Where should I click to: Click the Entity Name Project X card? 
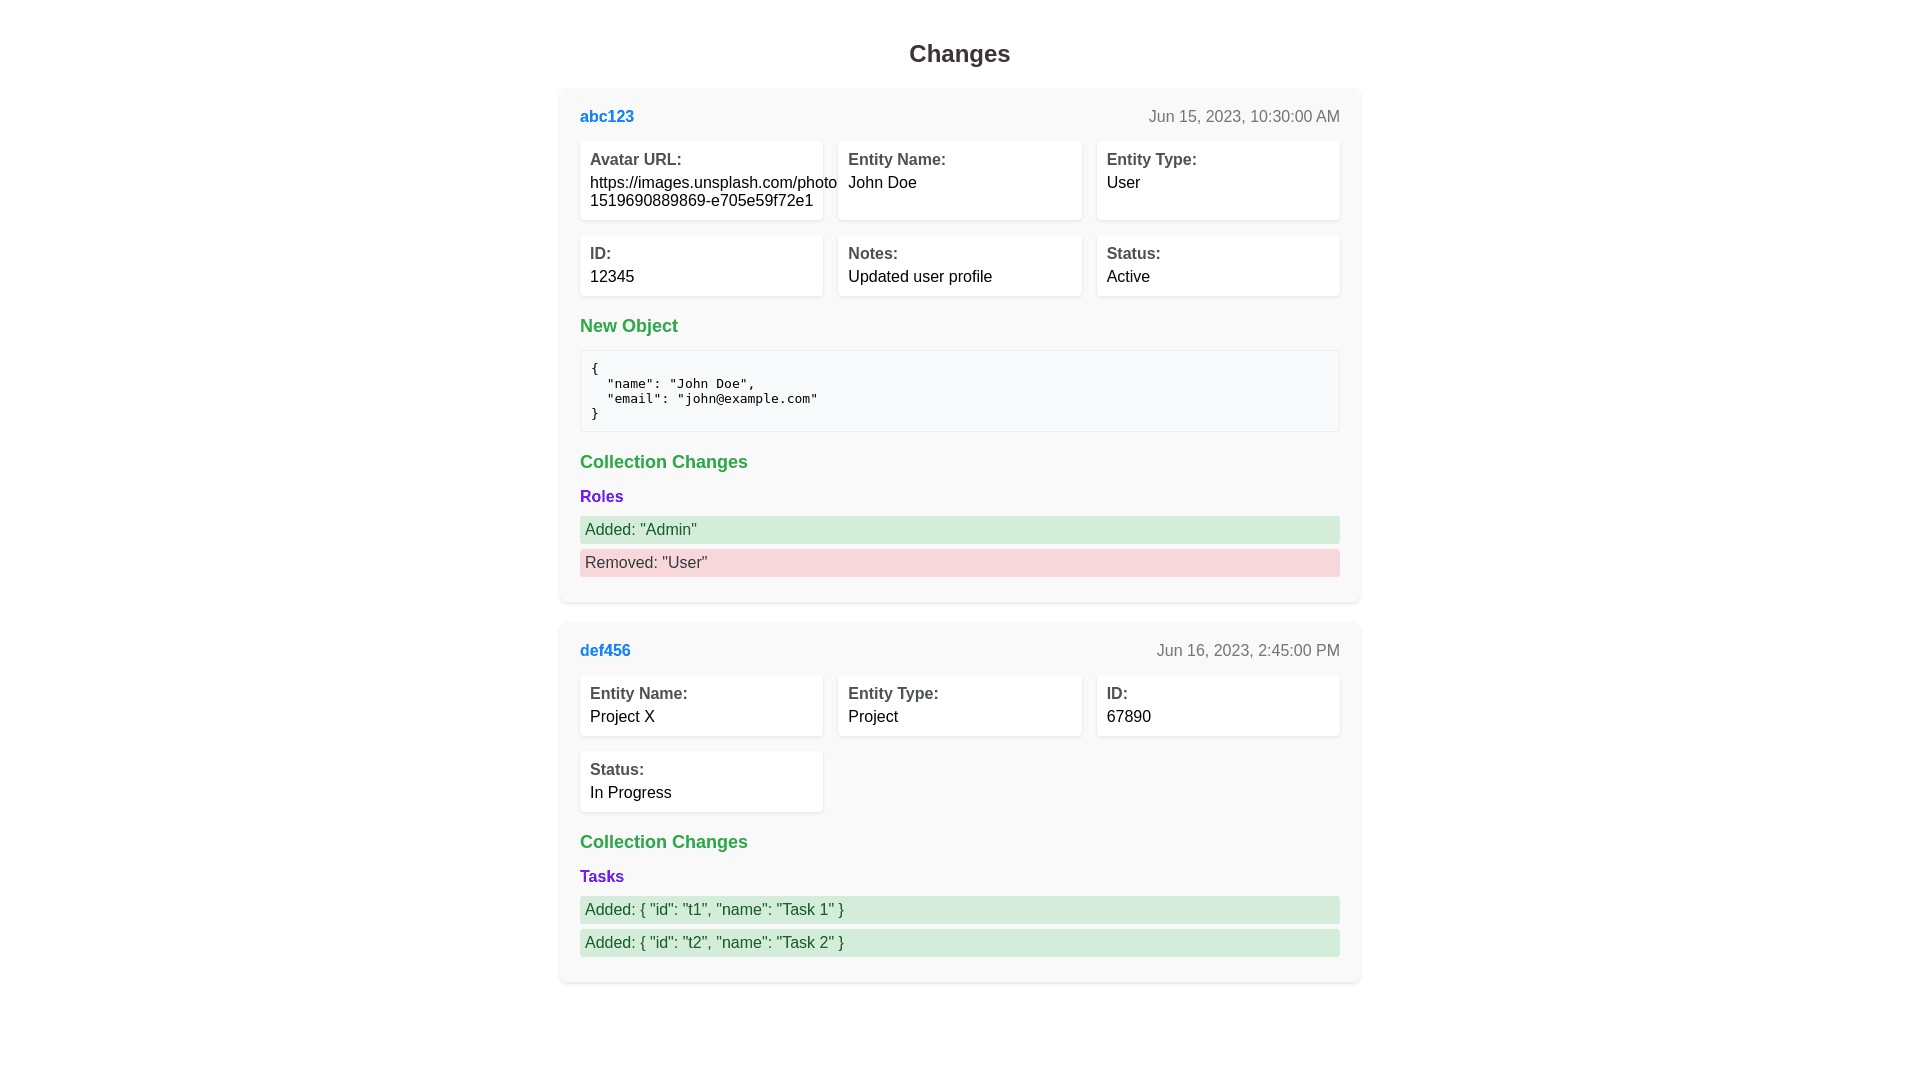700,705
